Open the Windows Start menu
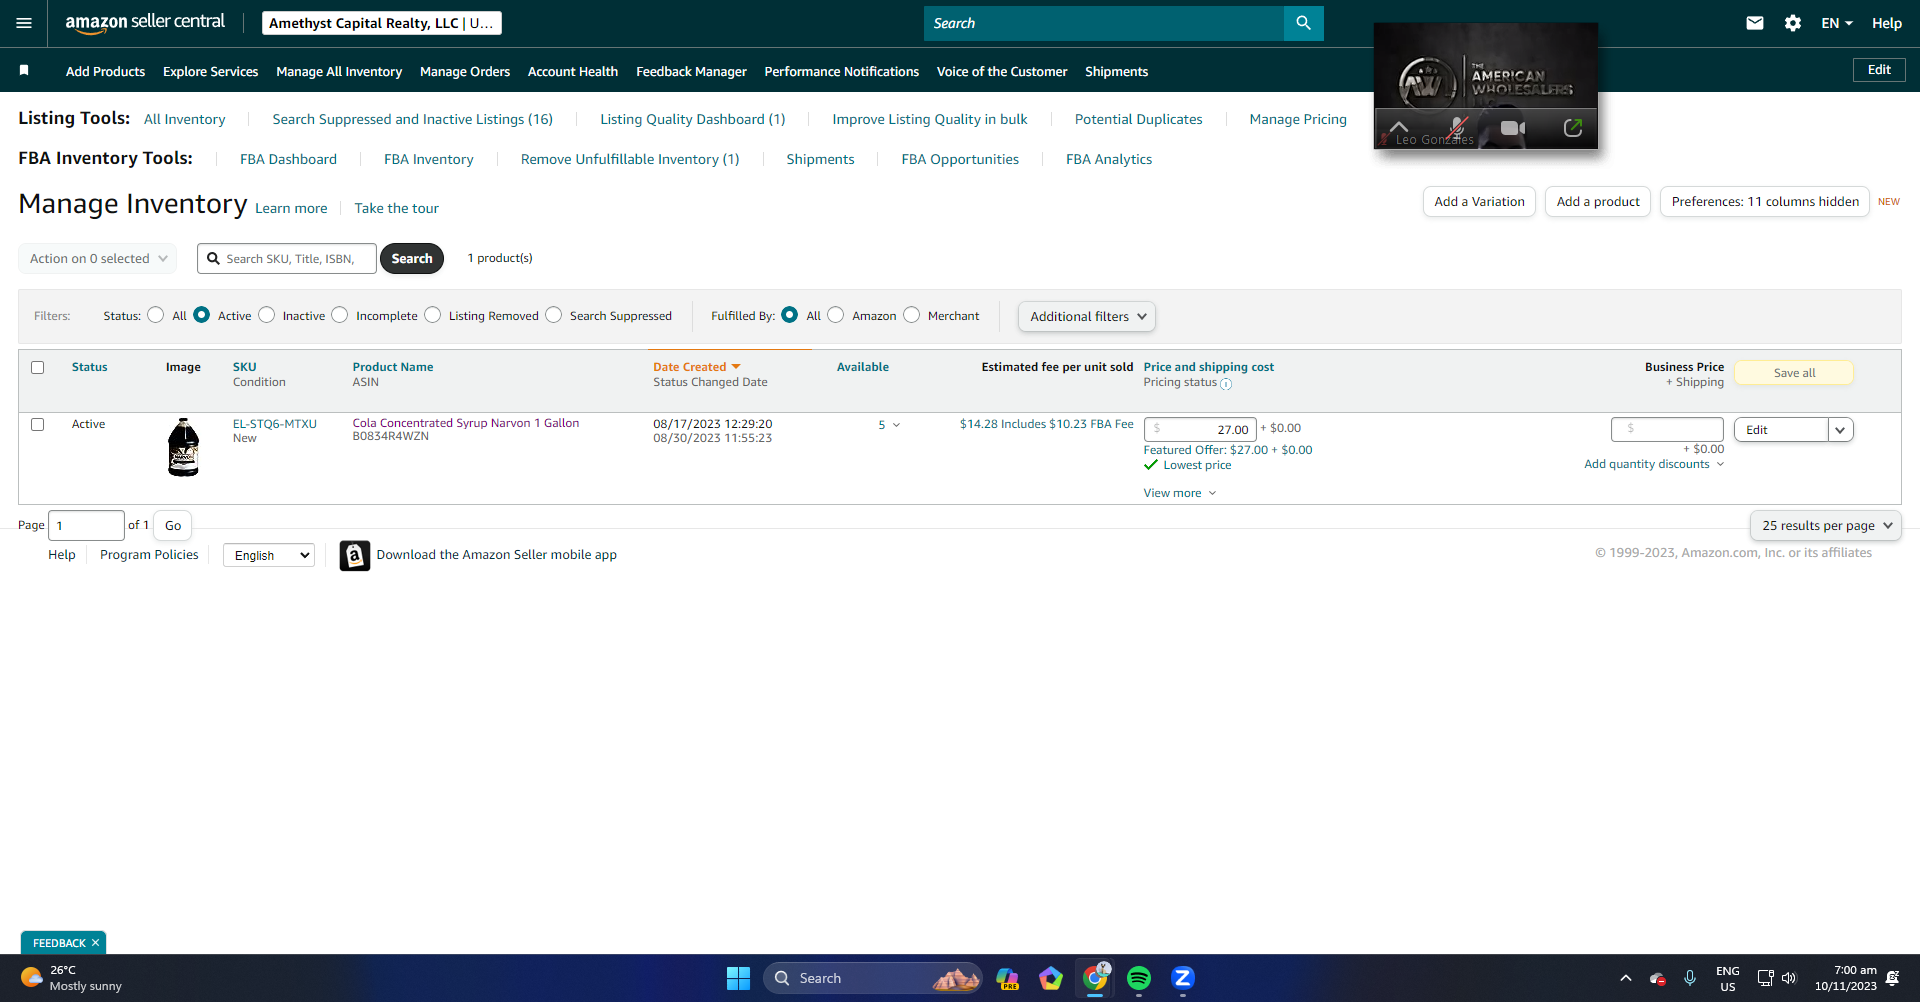The width and height of the screenshot is (1920, 1002). 738,978
